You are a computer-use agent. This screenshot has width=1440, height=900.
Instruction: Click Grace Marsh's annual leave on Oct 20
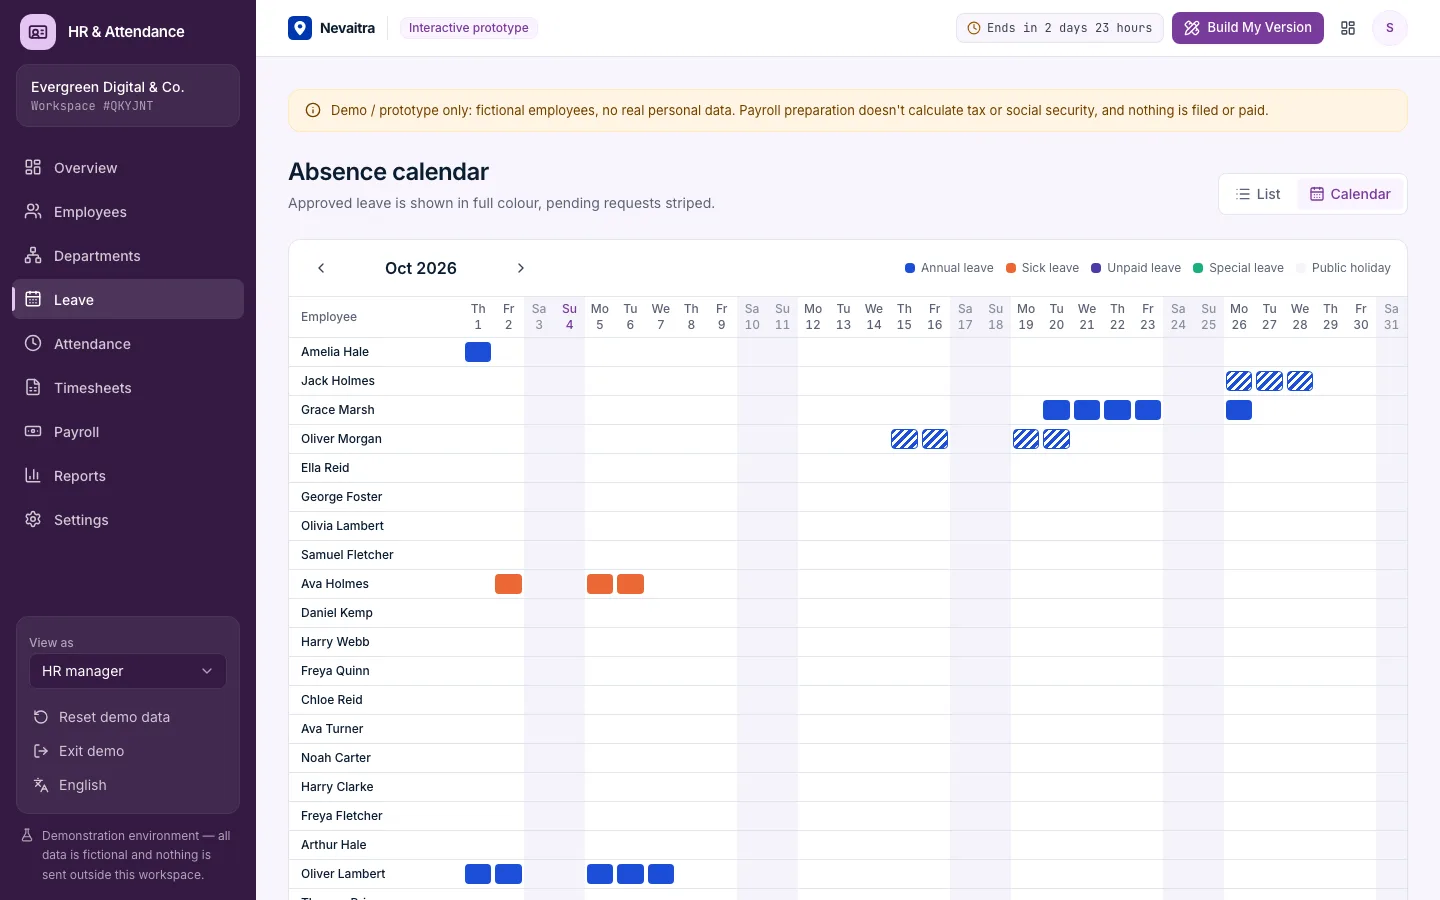[x=1056, y=410]
